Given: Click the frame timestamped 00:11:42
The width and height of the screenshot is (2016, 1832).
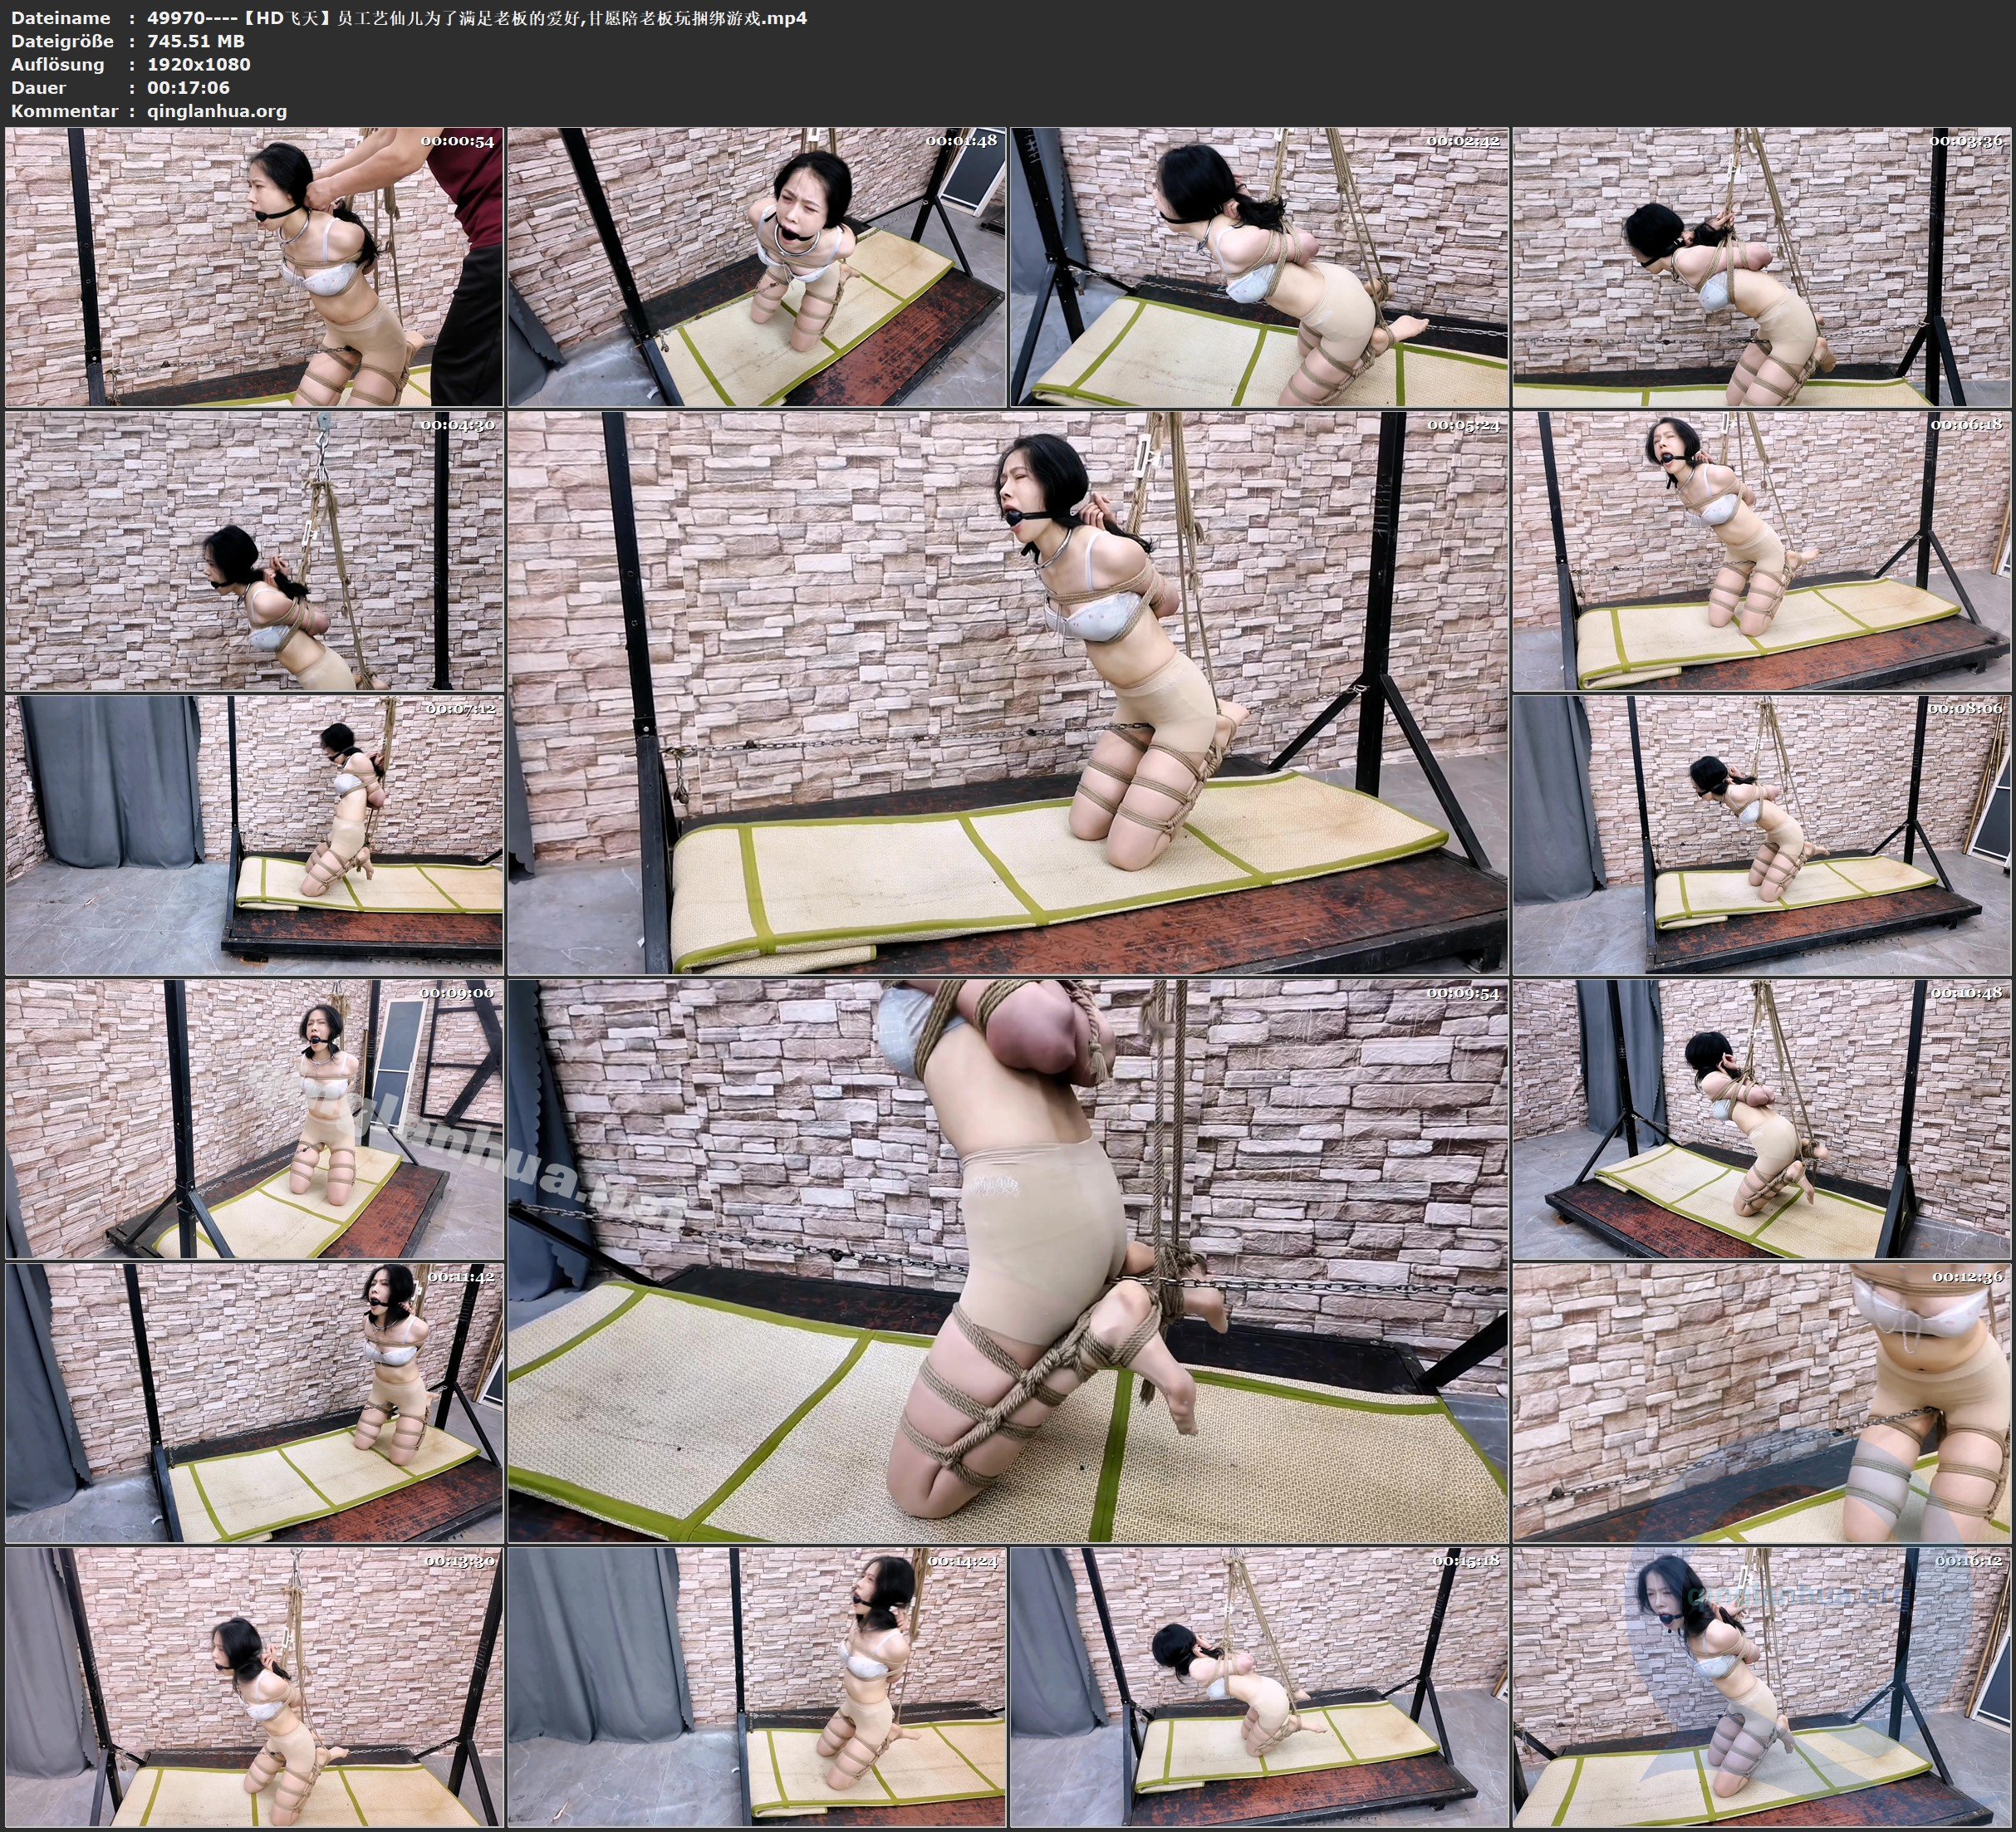Looking at the screenshot, I should [254, 1403].
